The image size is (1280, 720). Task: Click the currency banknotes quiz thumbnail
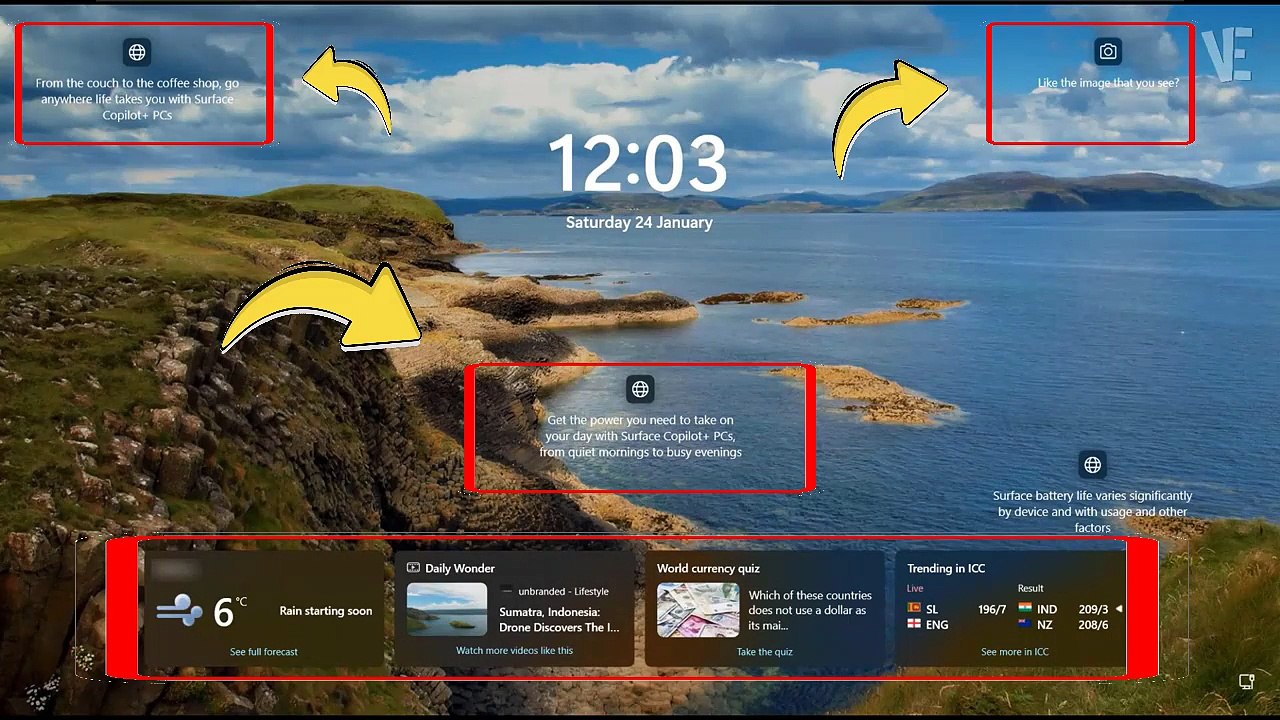[698, 610]
